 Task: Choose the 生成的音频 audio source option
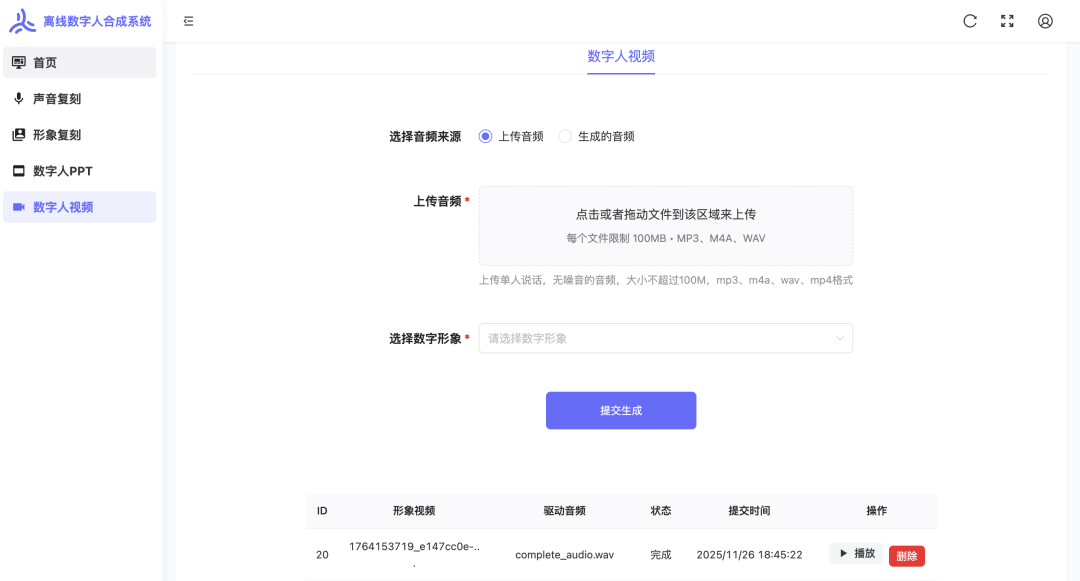click(565, 136)
